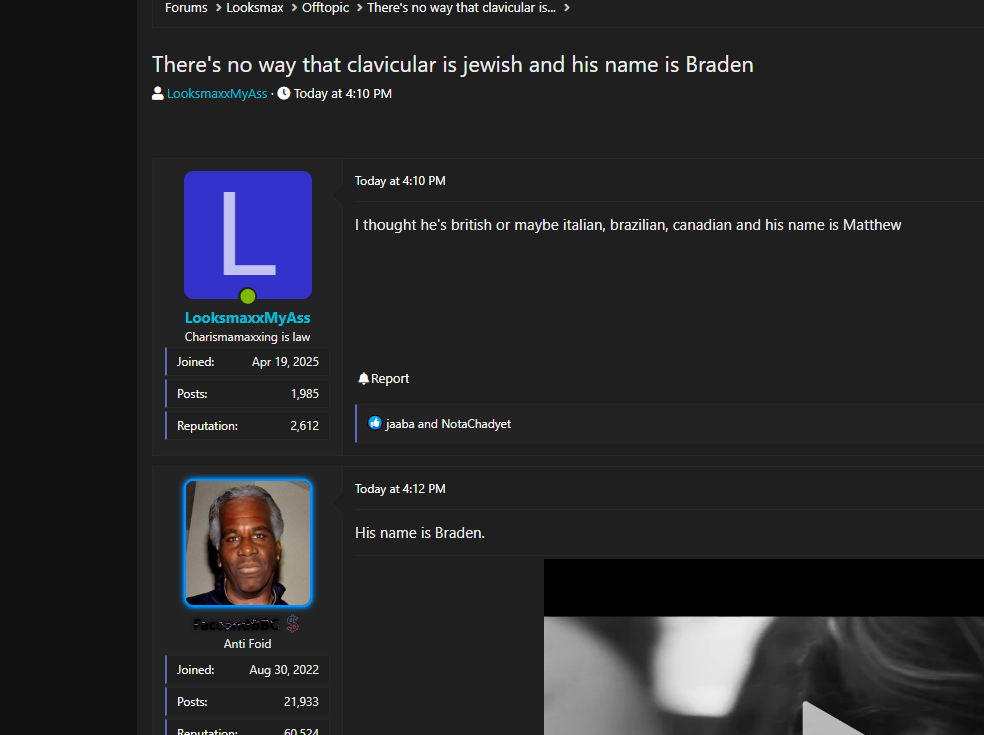Click the author person icon under title
Viewport: 984px width, 735px height.
point(158,94)
